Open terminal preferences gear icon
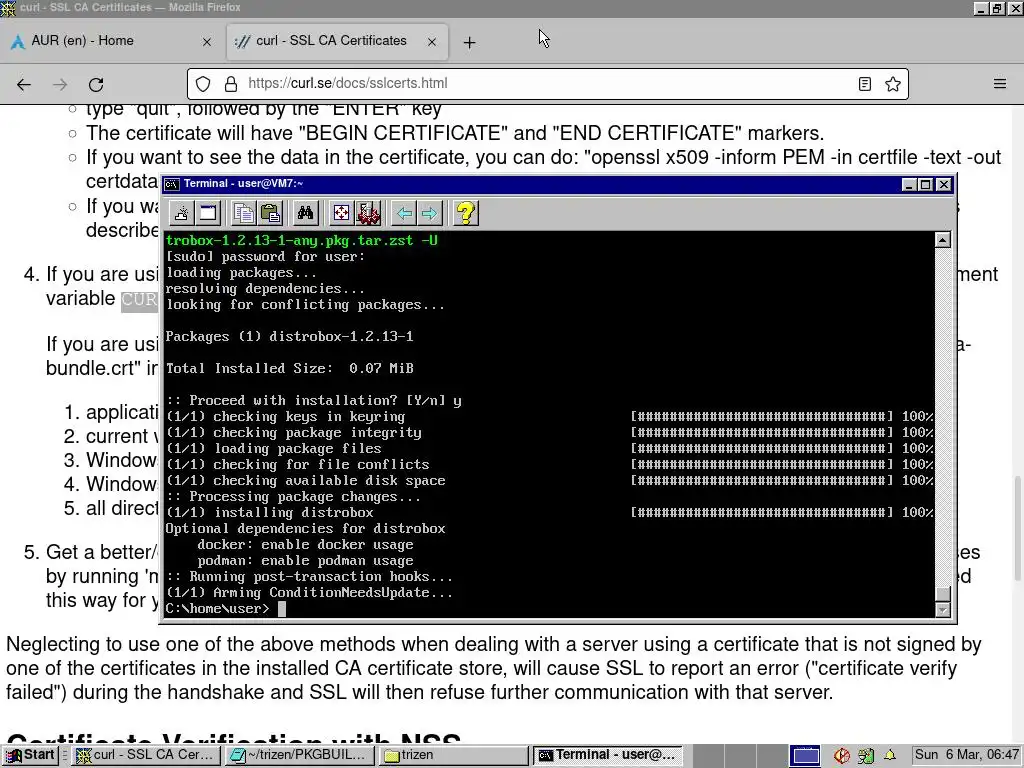Screen dimensions: 1024x768 [x=368, y=213]
